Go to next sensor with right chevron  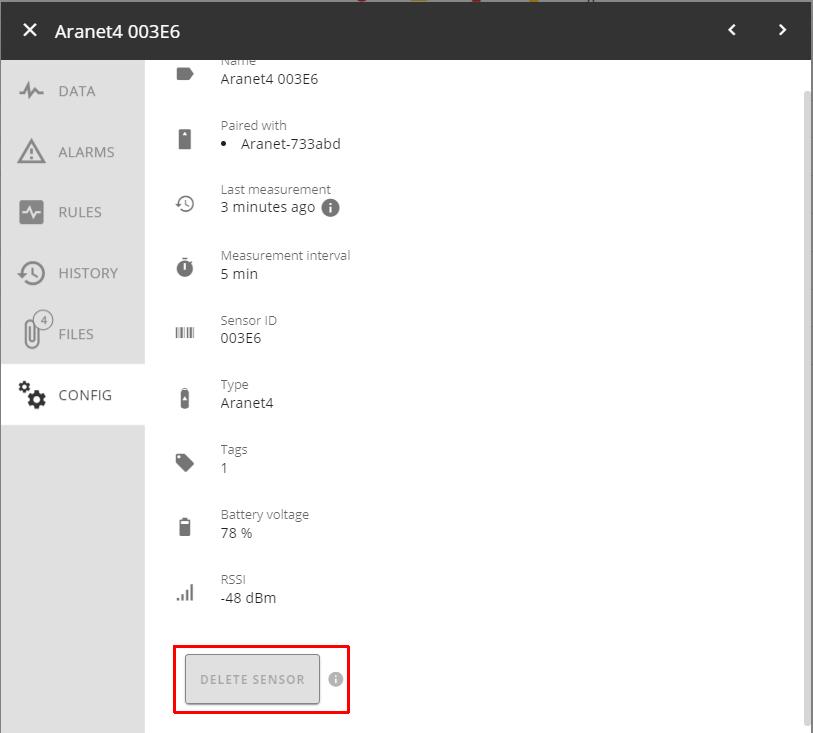tap(782, 30)
